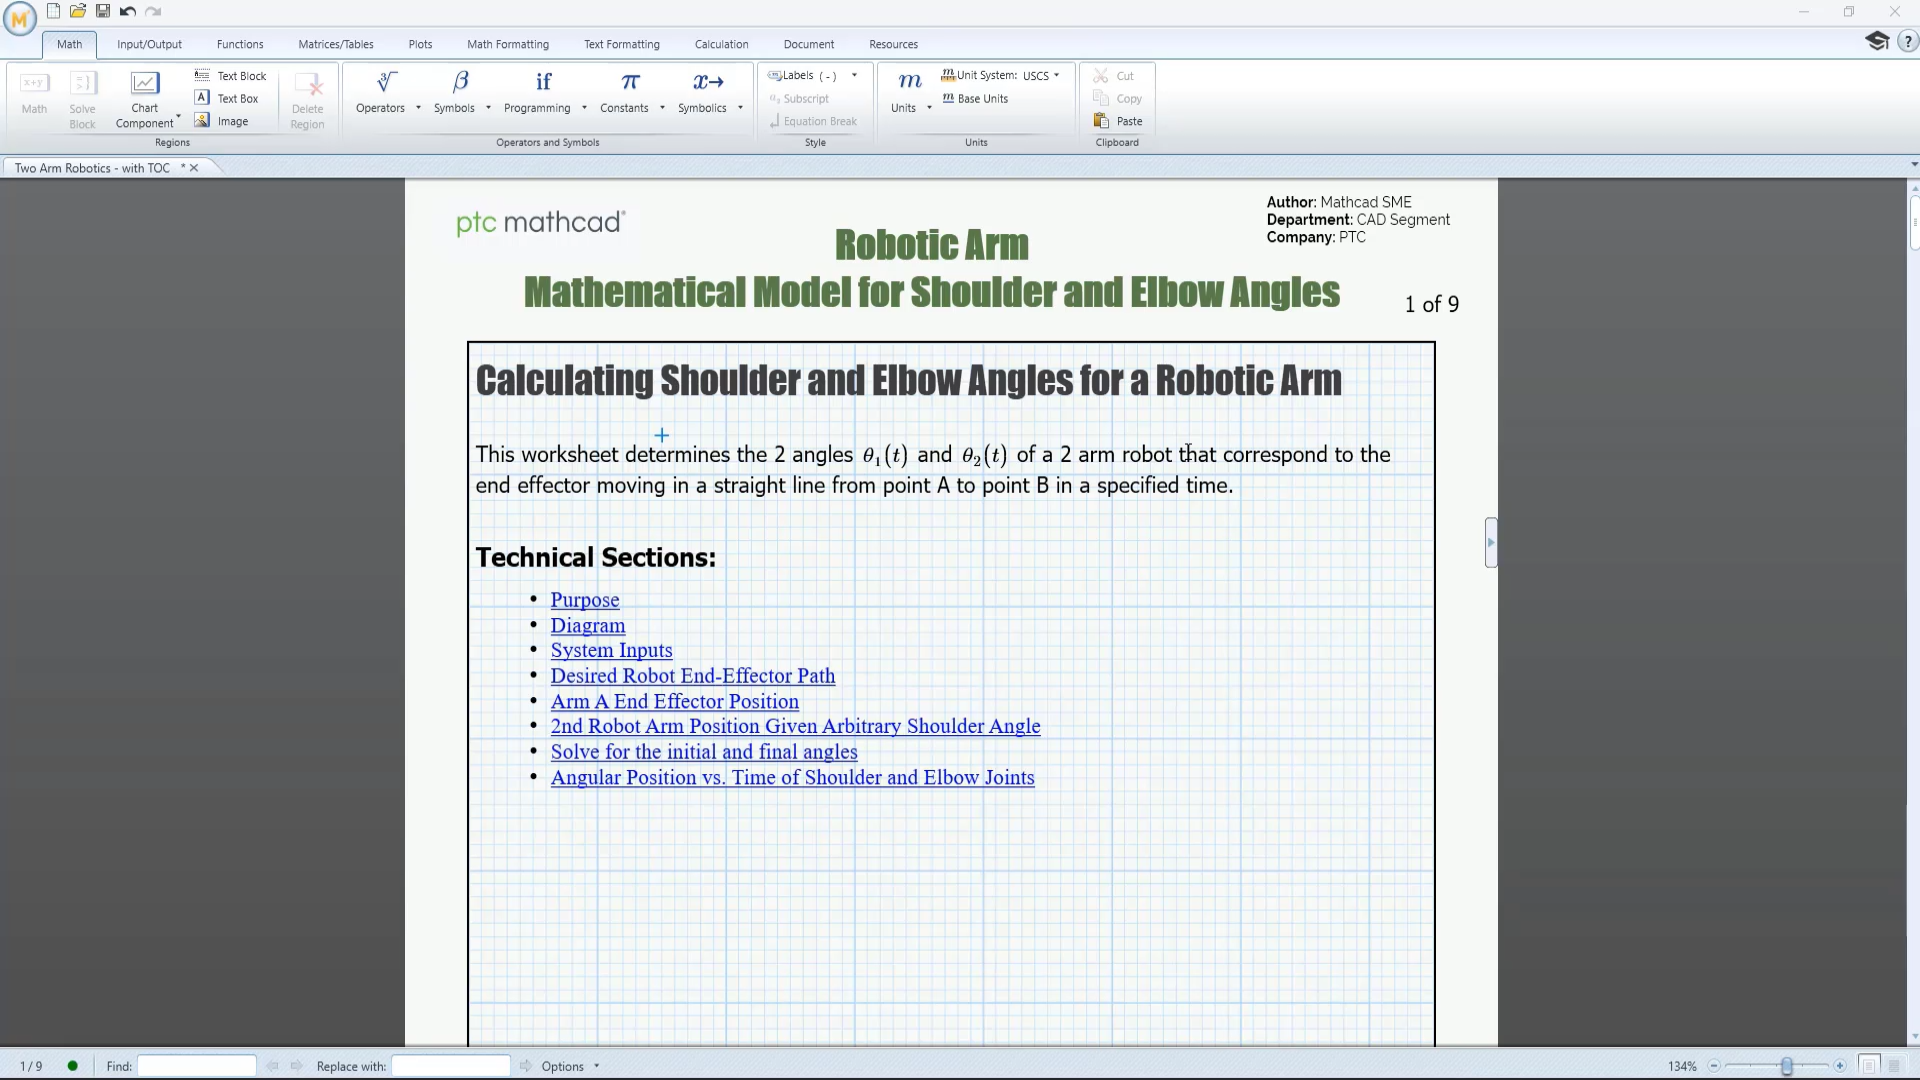Click the Save icon in title bar
The image size is (1920, 1080).
pos(103,11)
